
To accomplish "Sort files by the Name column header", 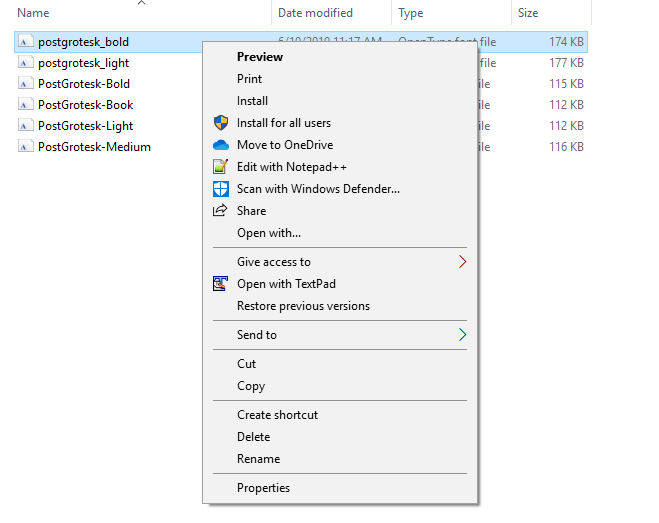I will point(33,13).
